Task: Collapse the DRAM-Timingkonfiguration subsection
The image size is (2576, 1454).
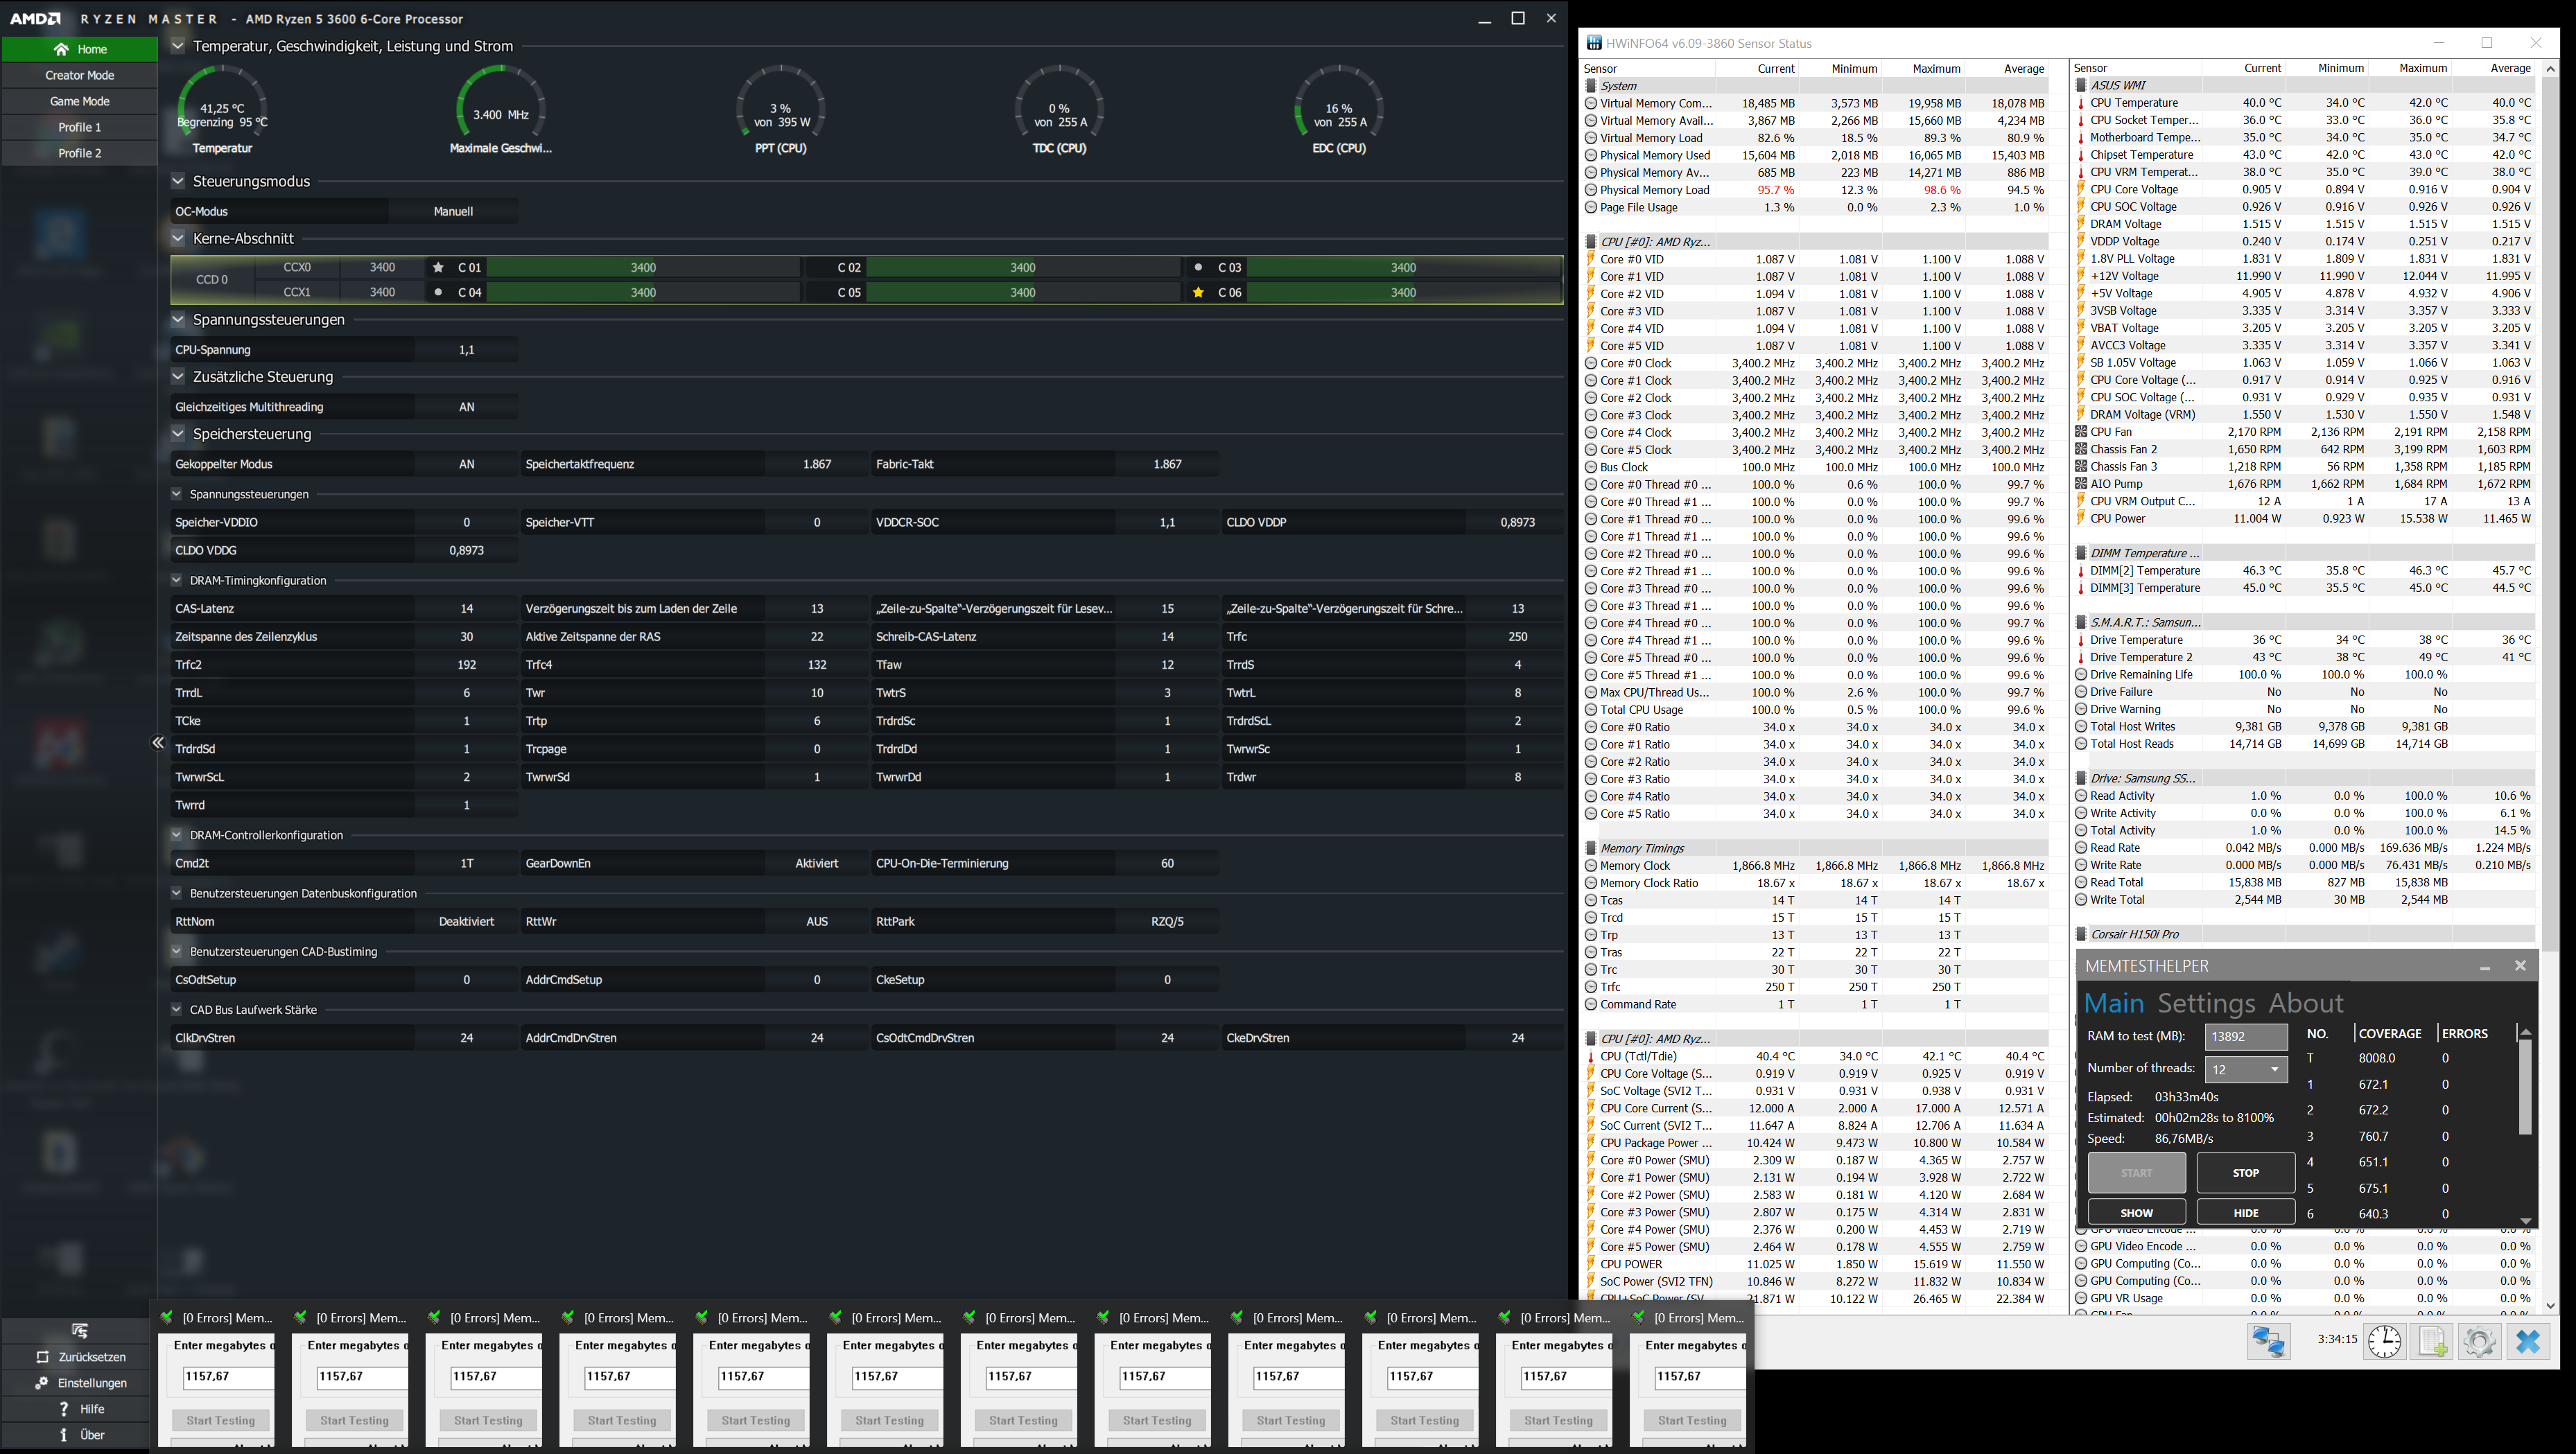Action: pos(177,580)
